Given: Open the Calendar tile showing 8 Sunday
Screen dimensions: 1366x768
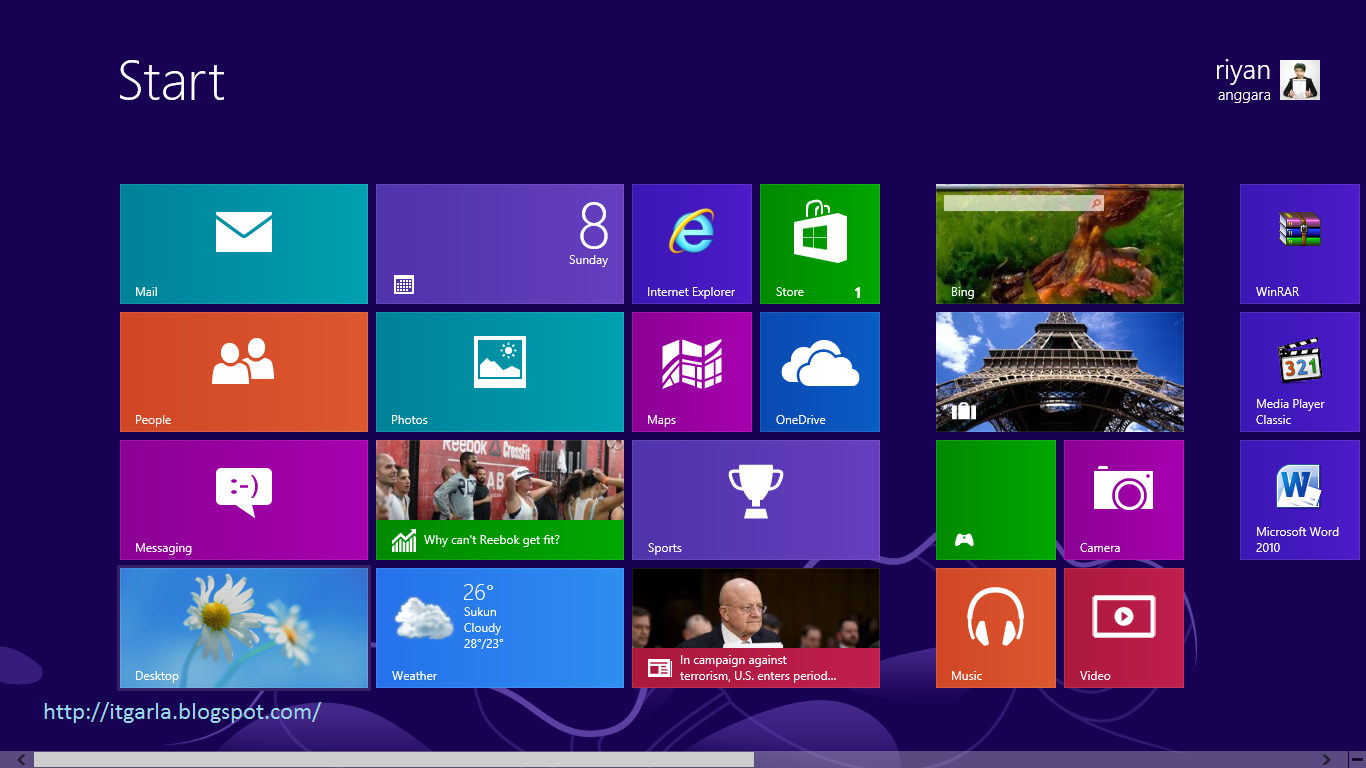Looking at the screenshot, I should (x=500, y=244).
